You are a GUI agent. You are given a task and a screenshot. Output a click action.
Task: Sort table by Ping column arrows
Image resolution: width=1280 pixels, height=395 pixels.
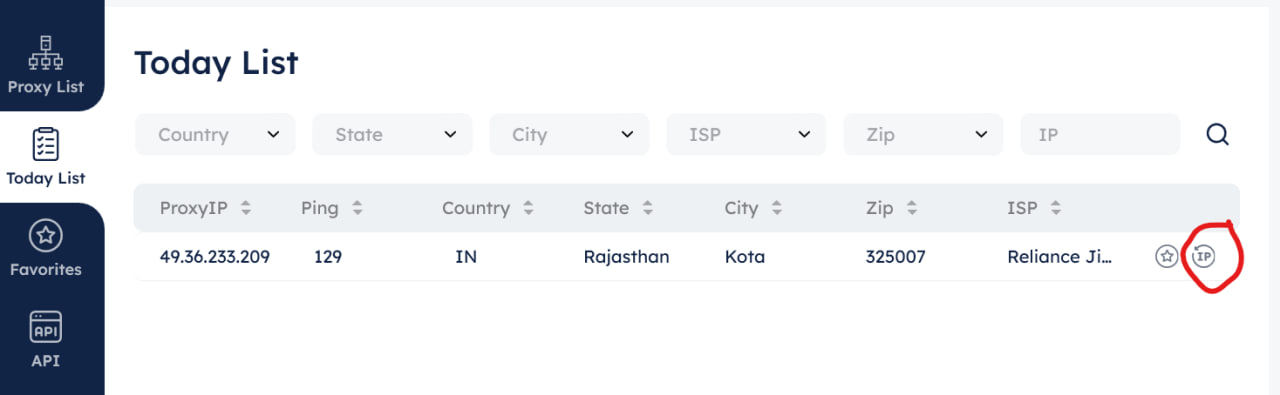coord(357,208)
